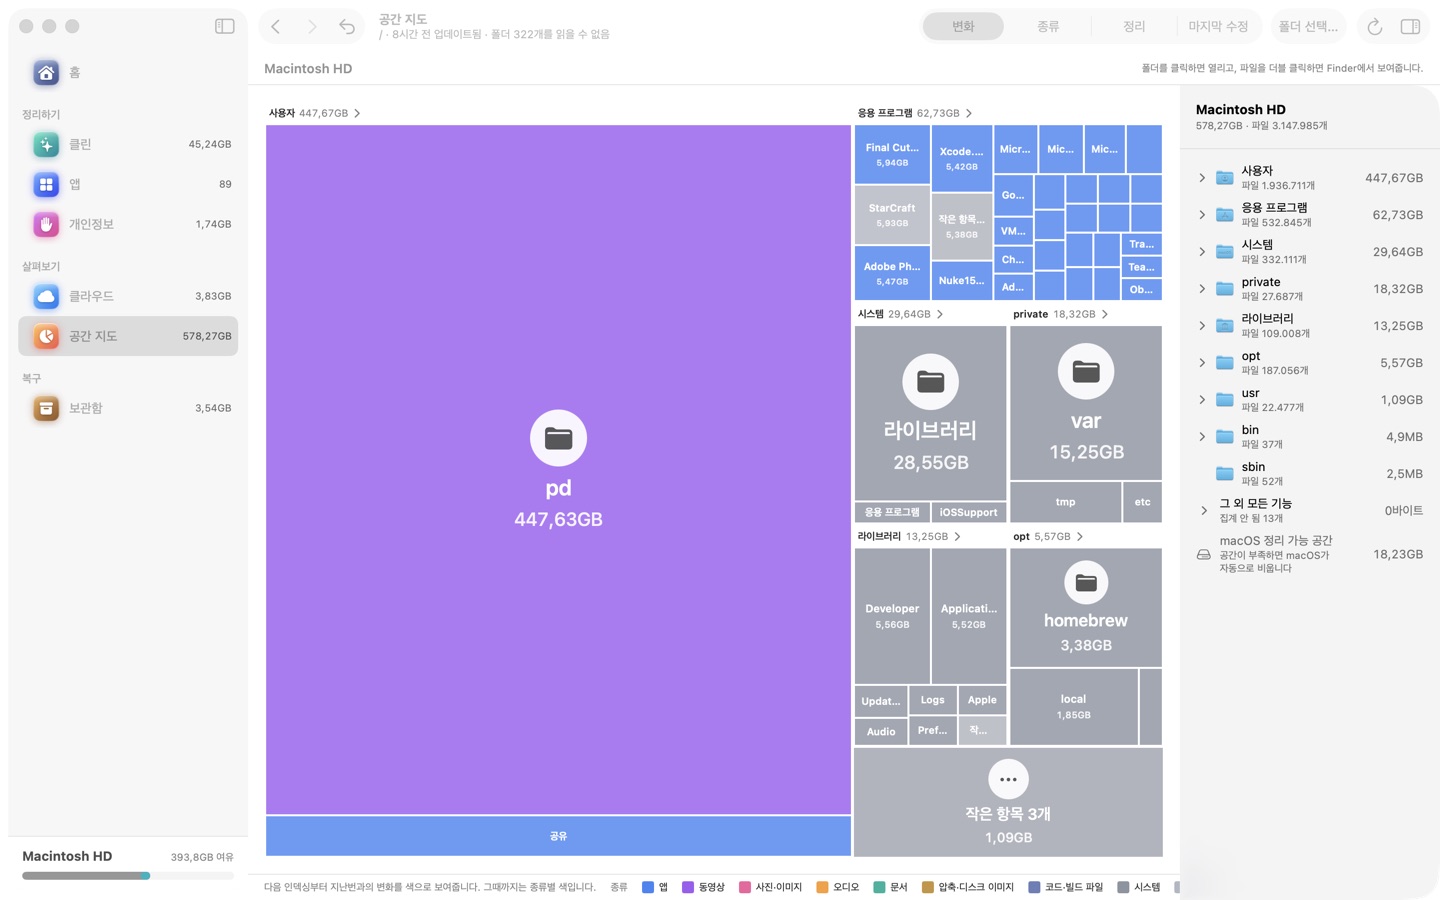Go back with the left chevron
This screenshot has width=1440, height=900.
click(x=276, y=26)
